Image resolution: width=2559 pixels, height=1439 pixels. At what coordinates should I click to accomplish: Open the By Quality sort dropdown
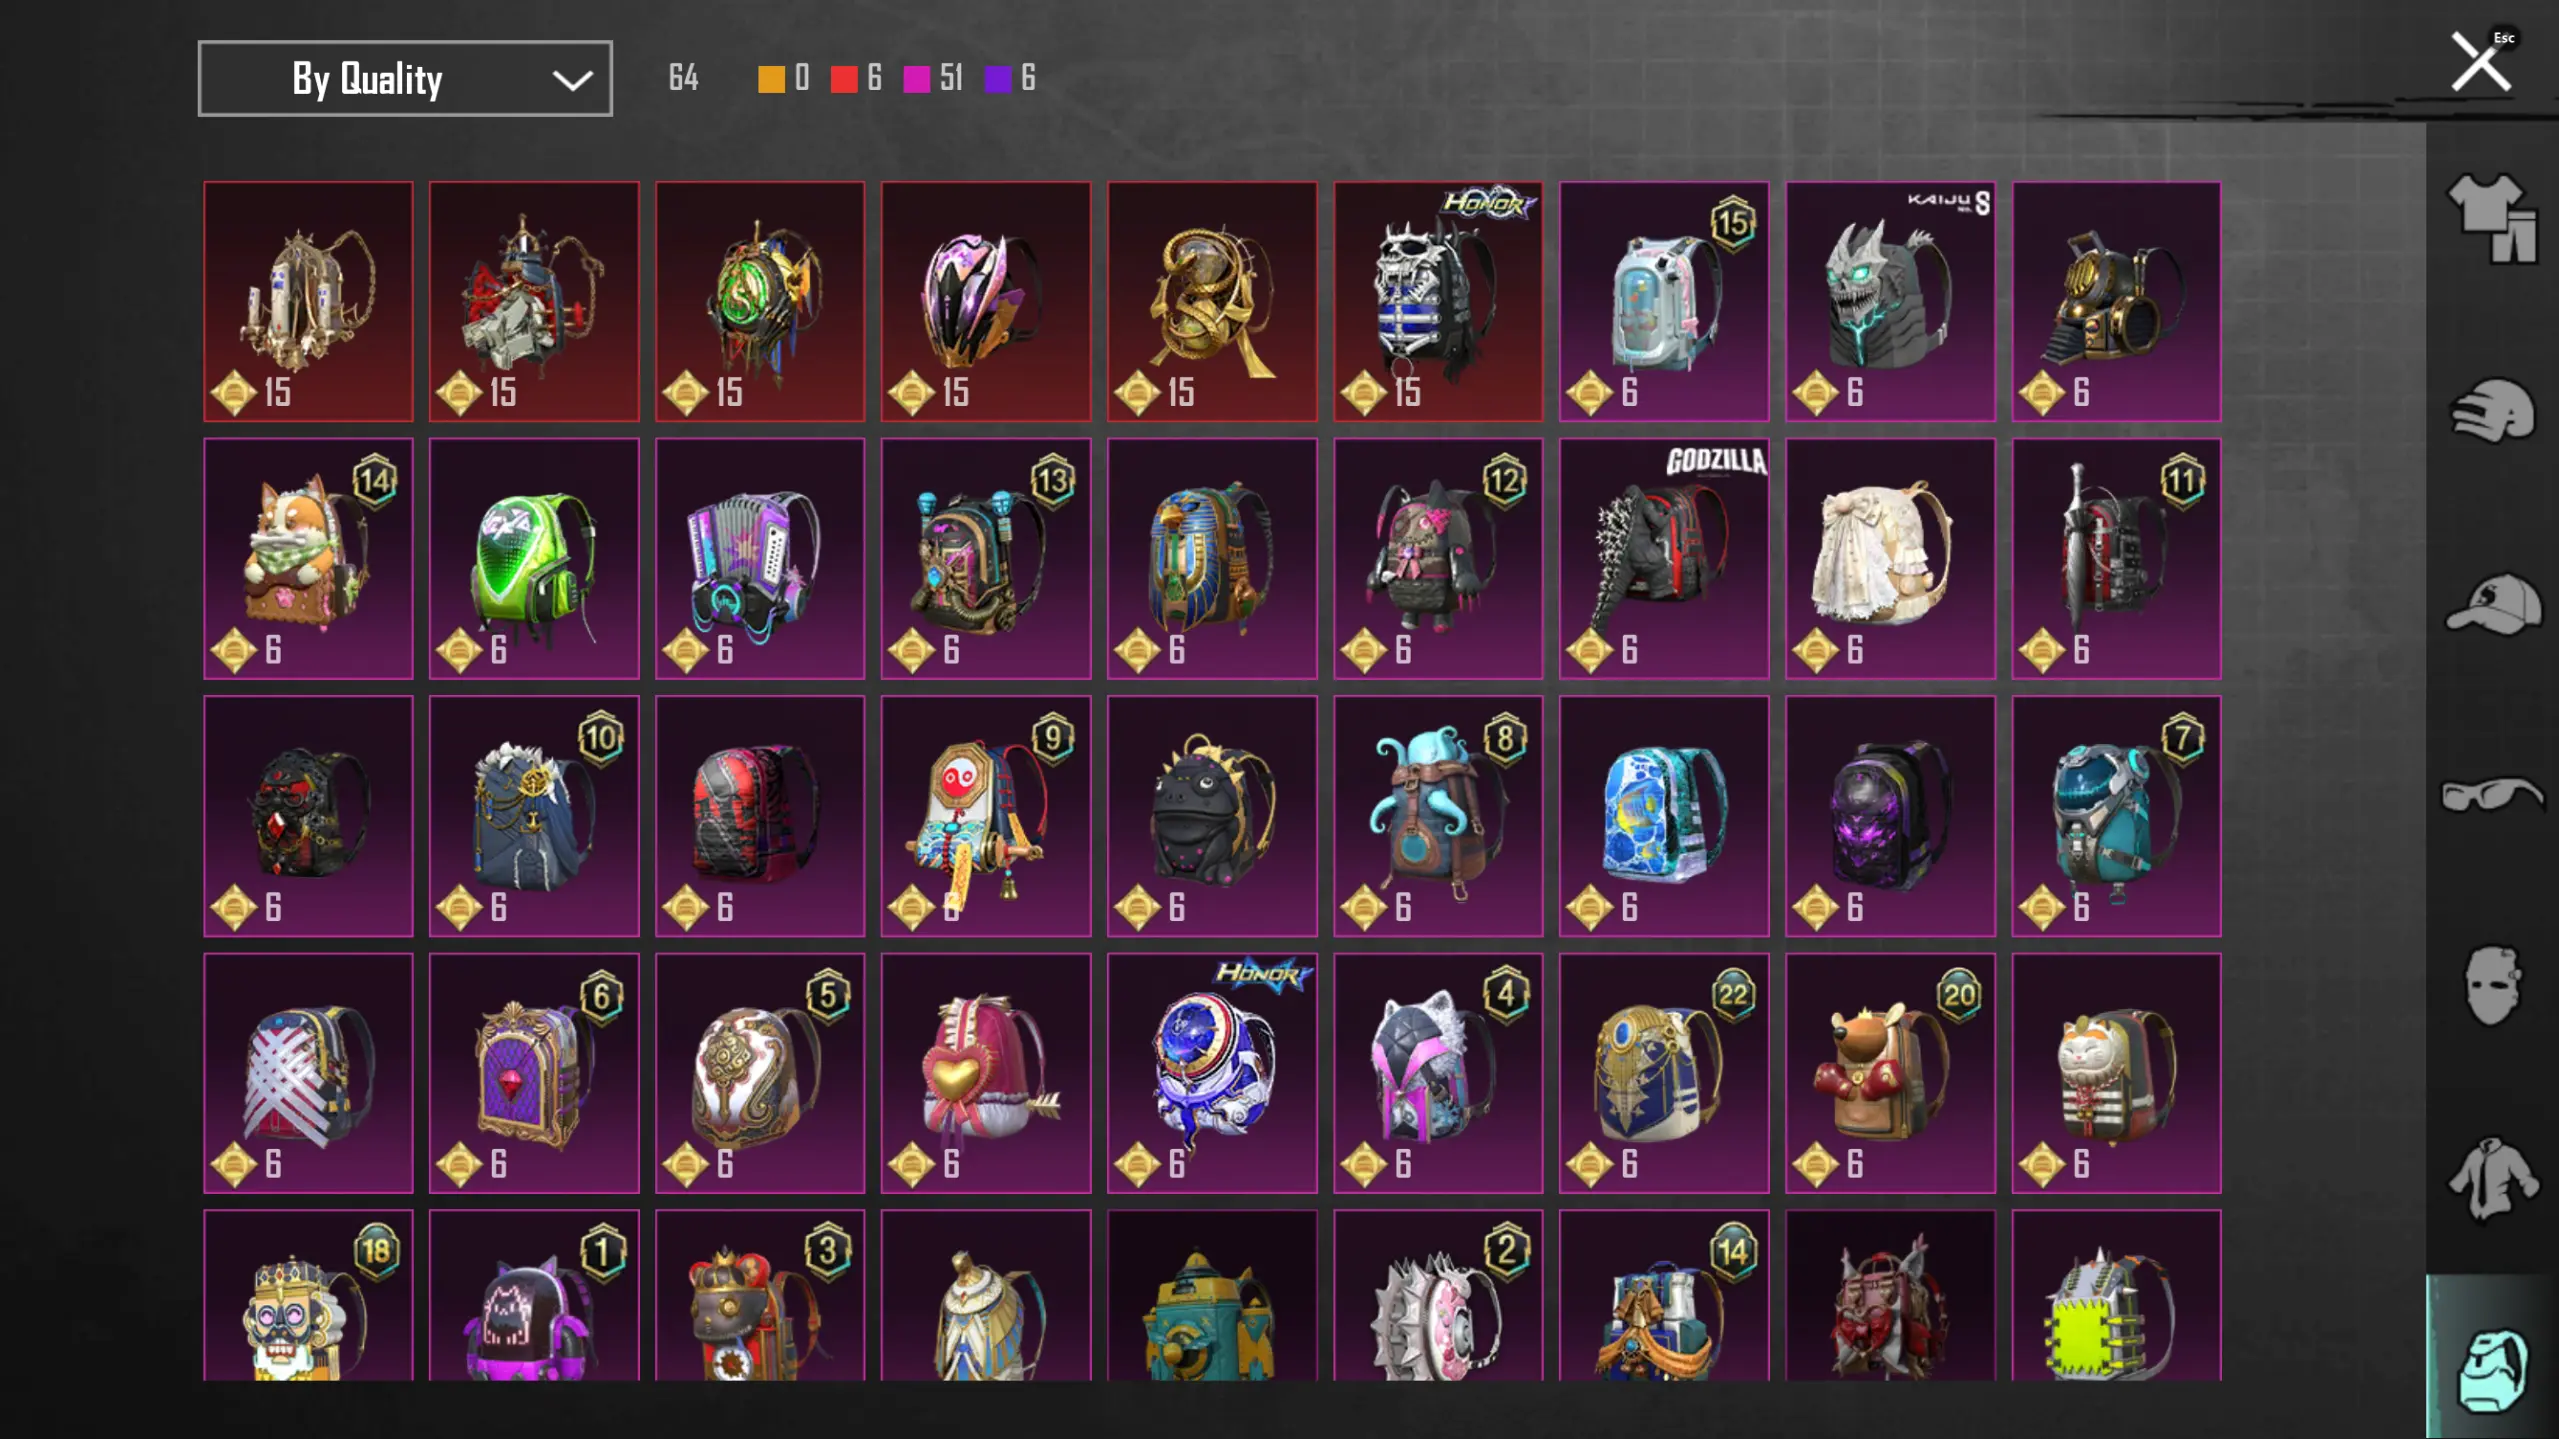pos(405,78)
